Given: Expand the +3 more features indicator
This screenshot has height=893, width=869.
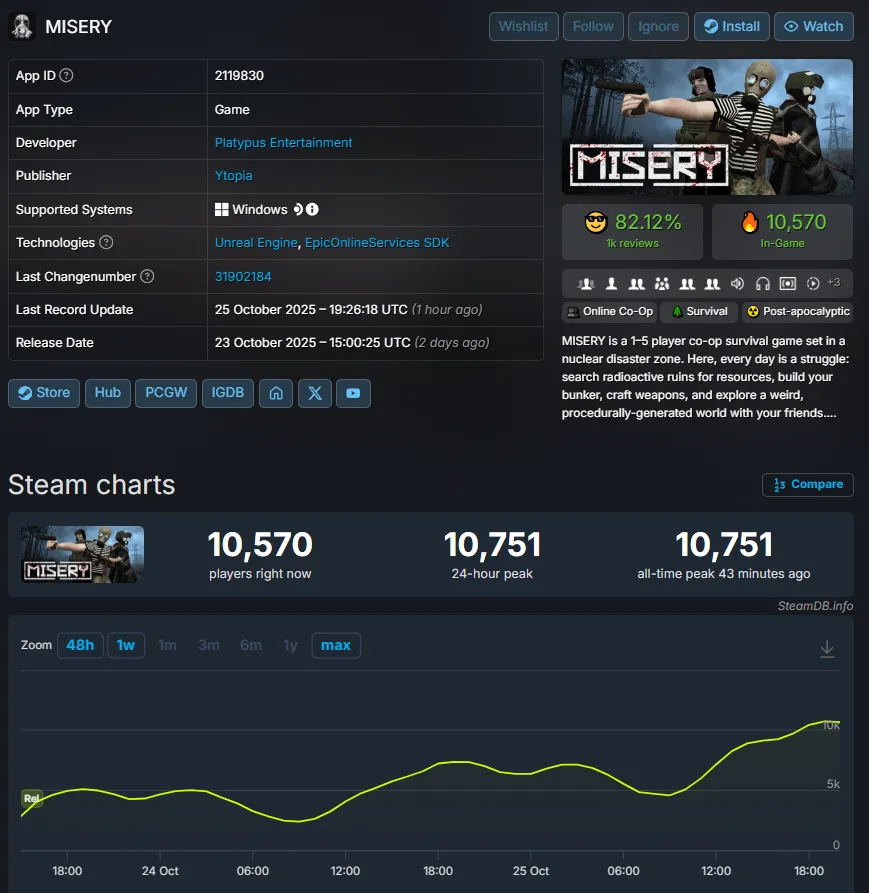Looking at the screenshot, I should pos(834,282).
